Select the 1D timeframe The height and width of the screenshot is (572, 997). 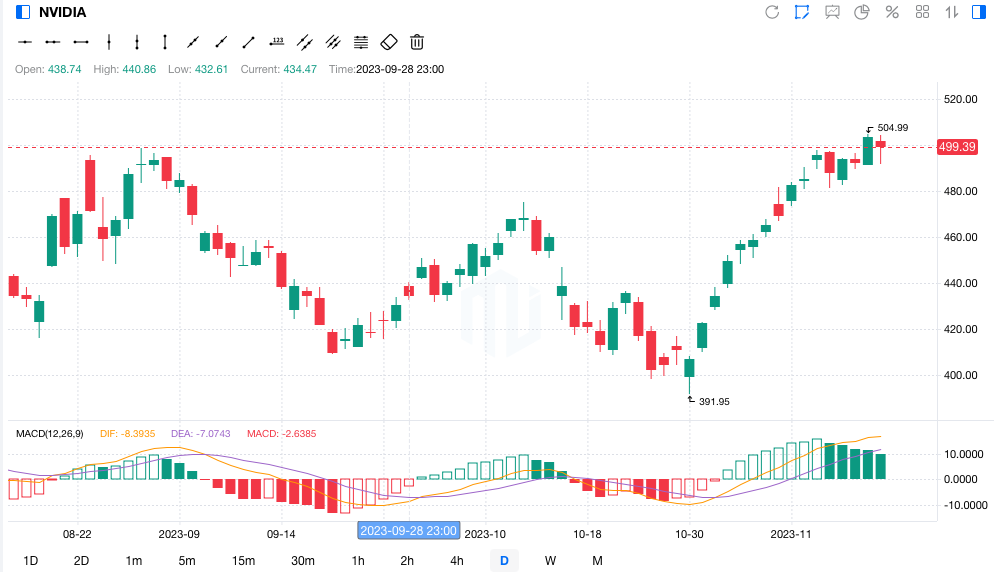pyautogui.click(x=31, y=560)
